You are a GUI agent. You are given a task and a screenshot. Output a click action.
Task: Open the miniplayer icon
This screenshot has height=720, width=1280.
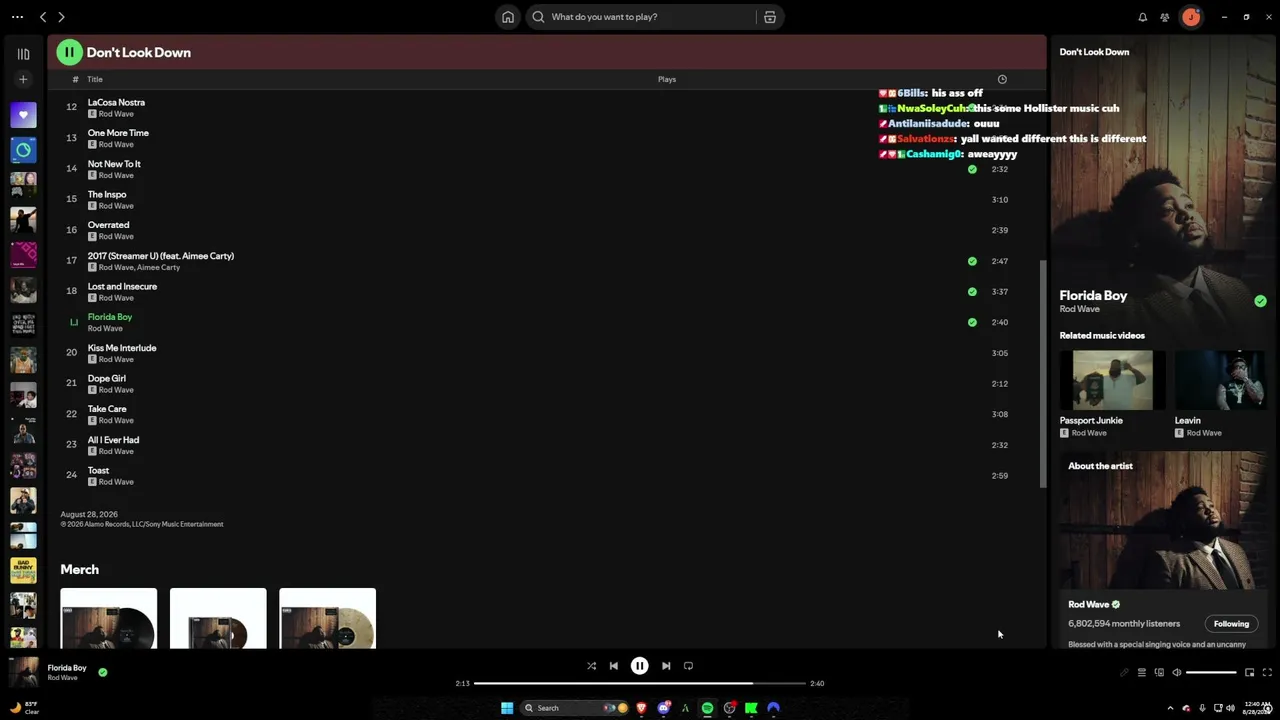coord(1249,673)
